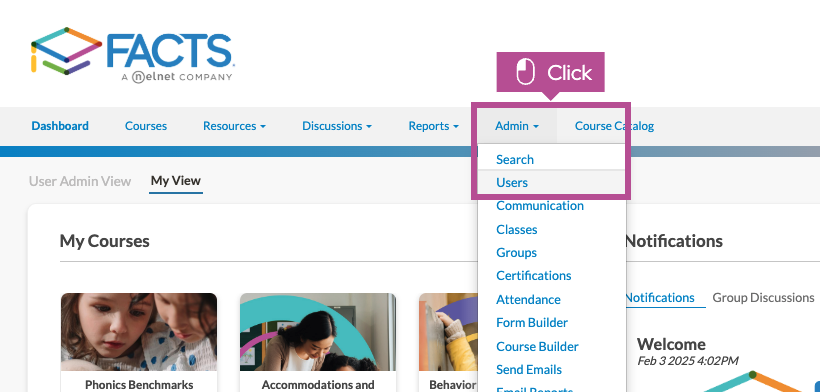Switch to My View tab
Image resolution: width=820 pixels, height=392 pixels.
(176, 181)
